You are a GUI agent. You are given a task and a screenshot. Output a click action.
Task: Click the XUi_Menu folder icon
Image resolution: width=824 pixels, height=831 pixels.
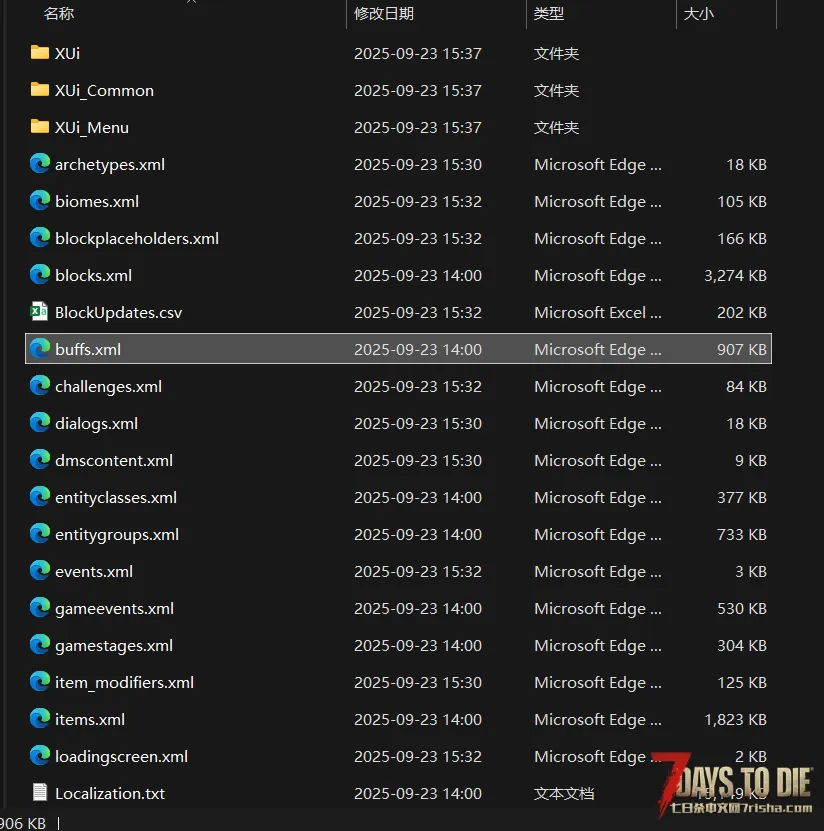40,127
